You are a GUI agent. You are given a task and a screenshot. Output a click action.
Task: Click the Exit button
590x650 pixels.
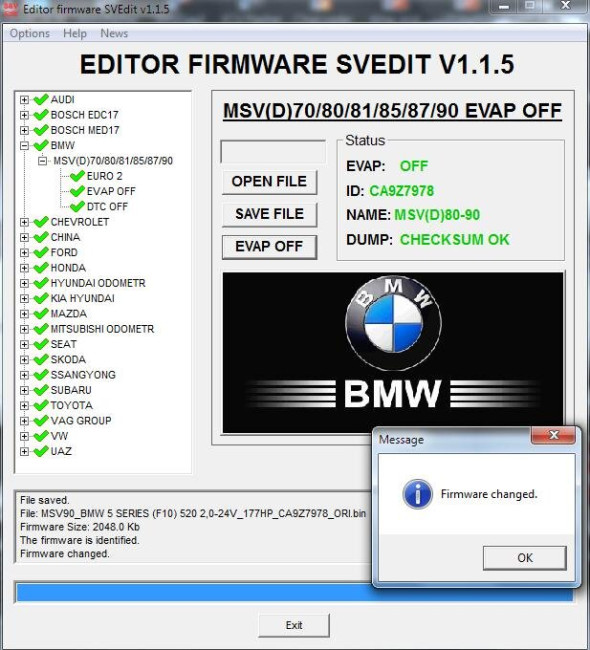(294, 625)
